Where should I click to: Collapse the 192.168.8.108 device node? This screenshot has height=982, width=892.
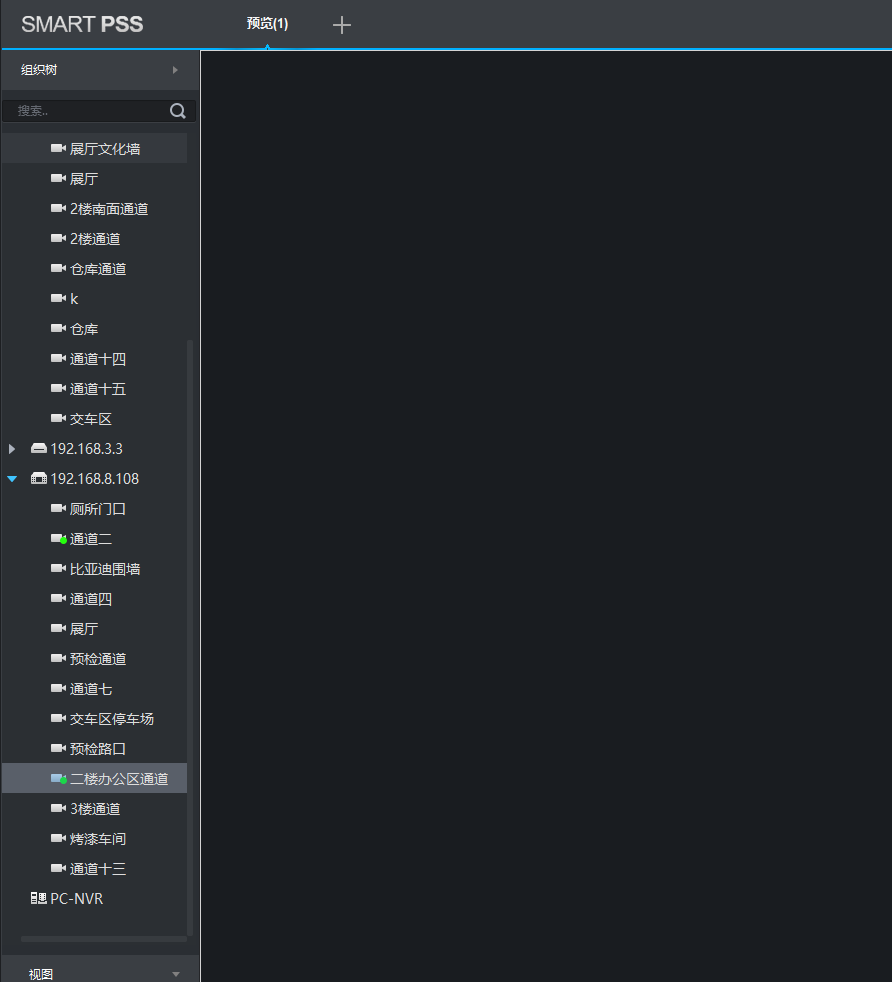tap(12, 478)
